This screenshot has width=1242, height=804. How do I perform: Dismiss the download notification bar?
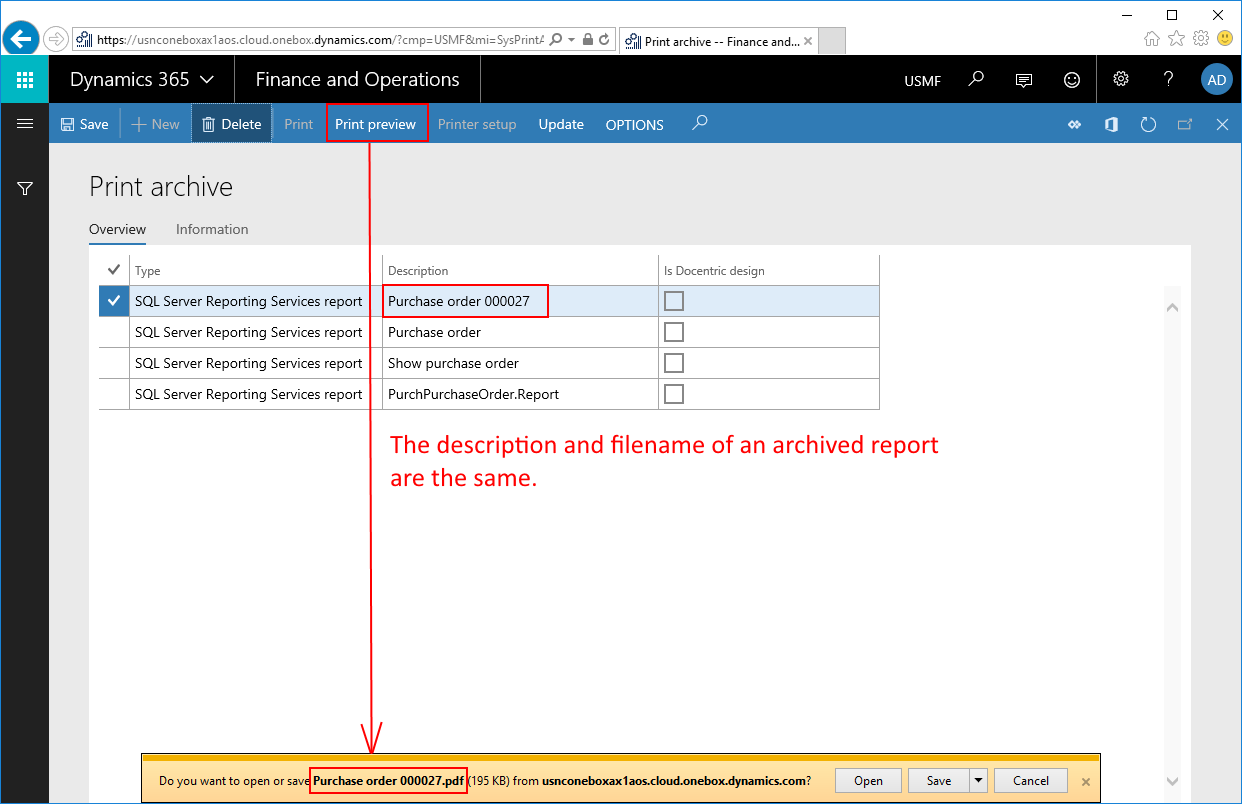(x=1086, y=782)
